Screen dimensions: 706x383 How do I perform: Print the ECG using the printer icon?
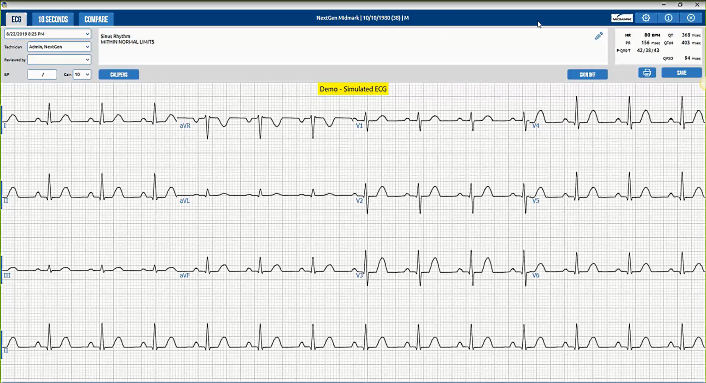pyautogui.click(x=647, y=72)
